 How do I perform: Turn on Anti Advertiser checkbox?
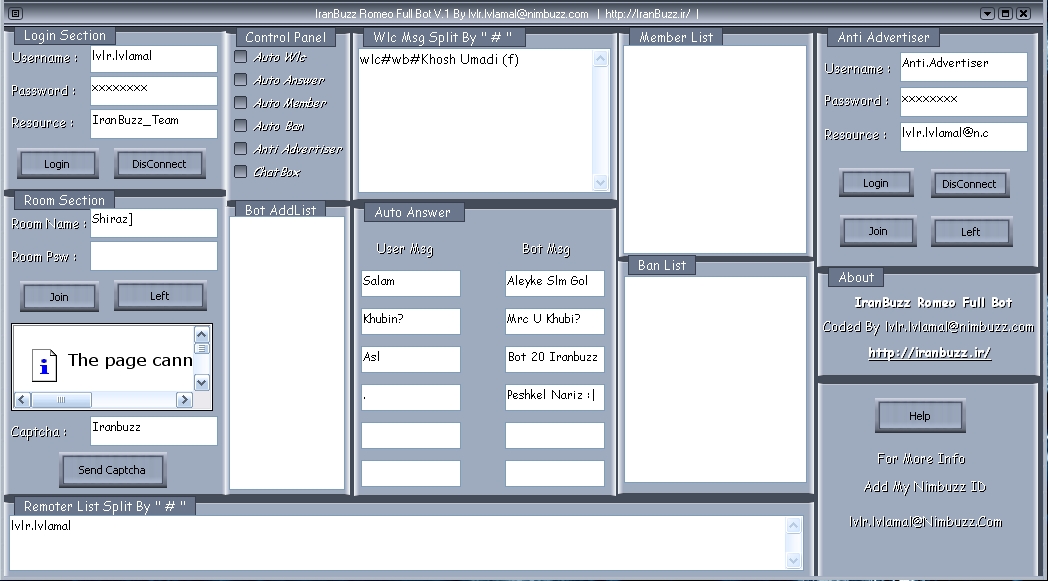[x=241, y=148]
